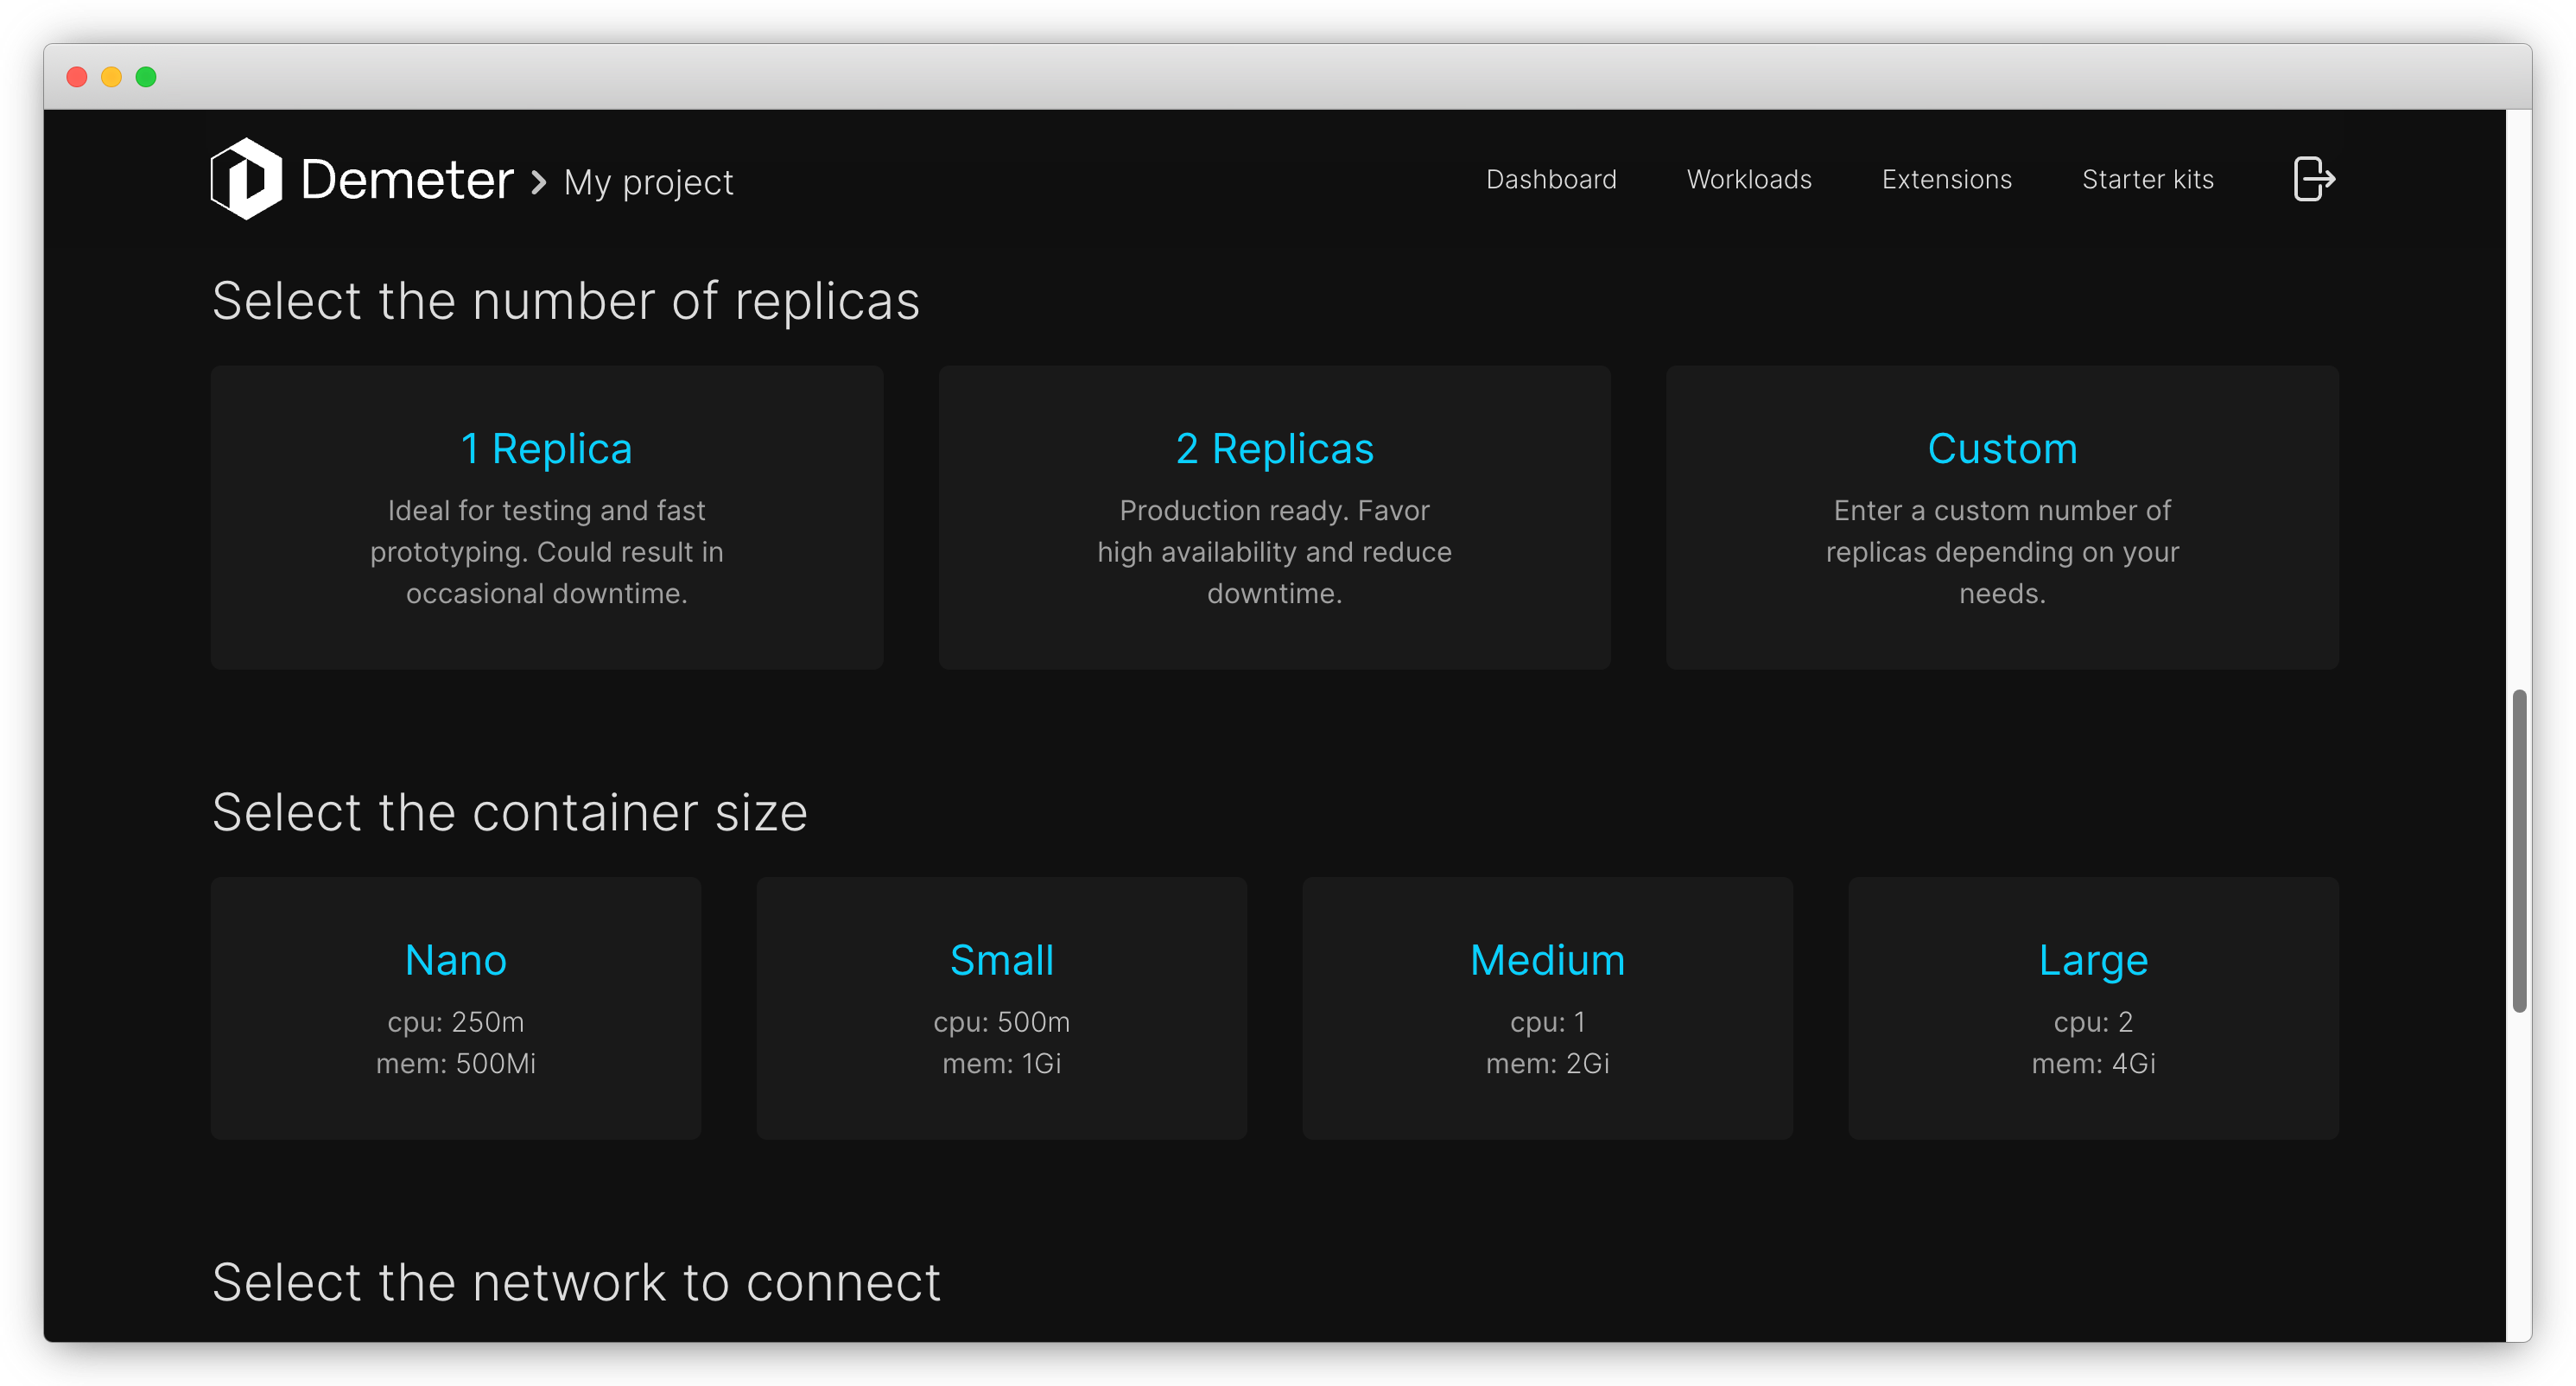Select the Nano container size
The width and height of the screenshot is (2576, 1386).
456,1008
